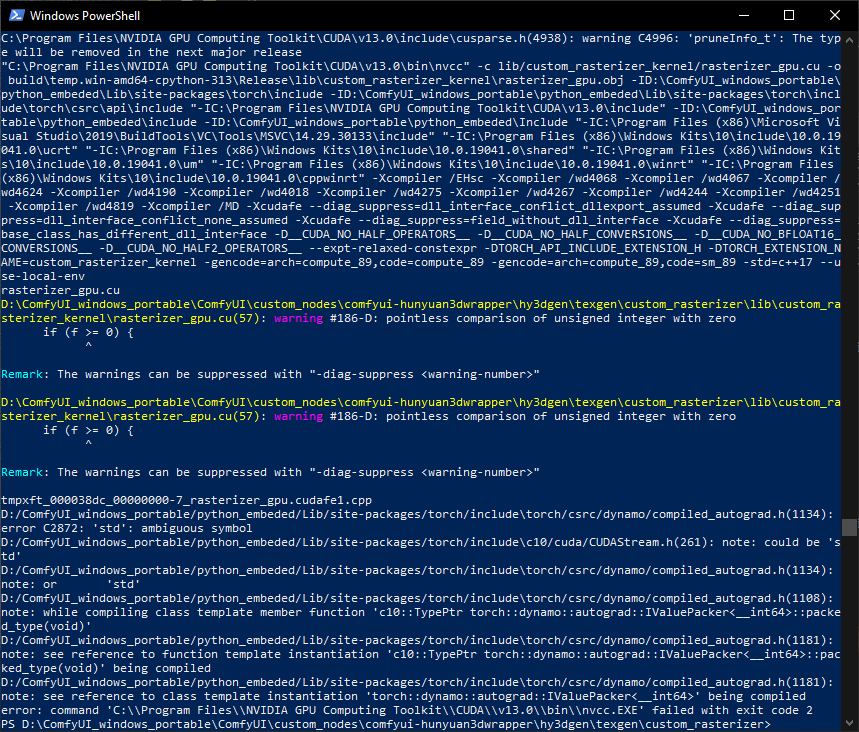This screenshot has height=732, width=859.
Task: Click the first magenta 'warning' word
Action: tap(299, 318)
